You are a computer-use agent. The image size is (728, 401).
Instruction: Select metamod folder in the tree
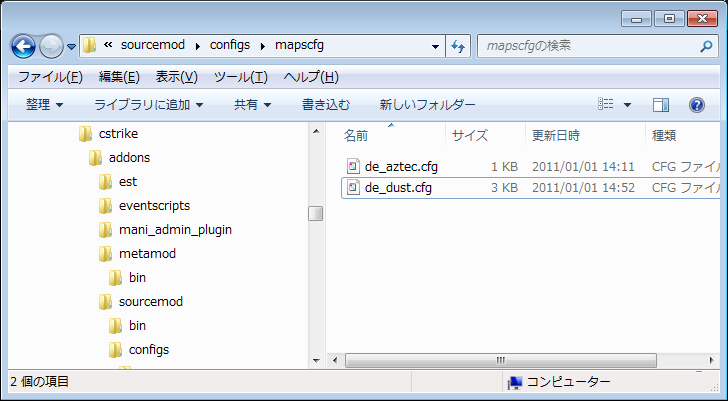click(x=147, y=253)
